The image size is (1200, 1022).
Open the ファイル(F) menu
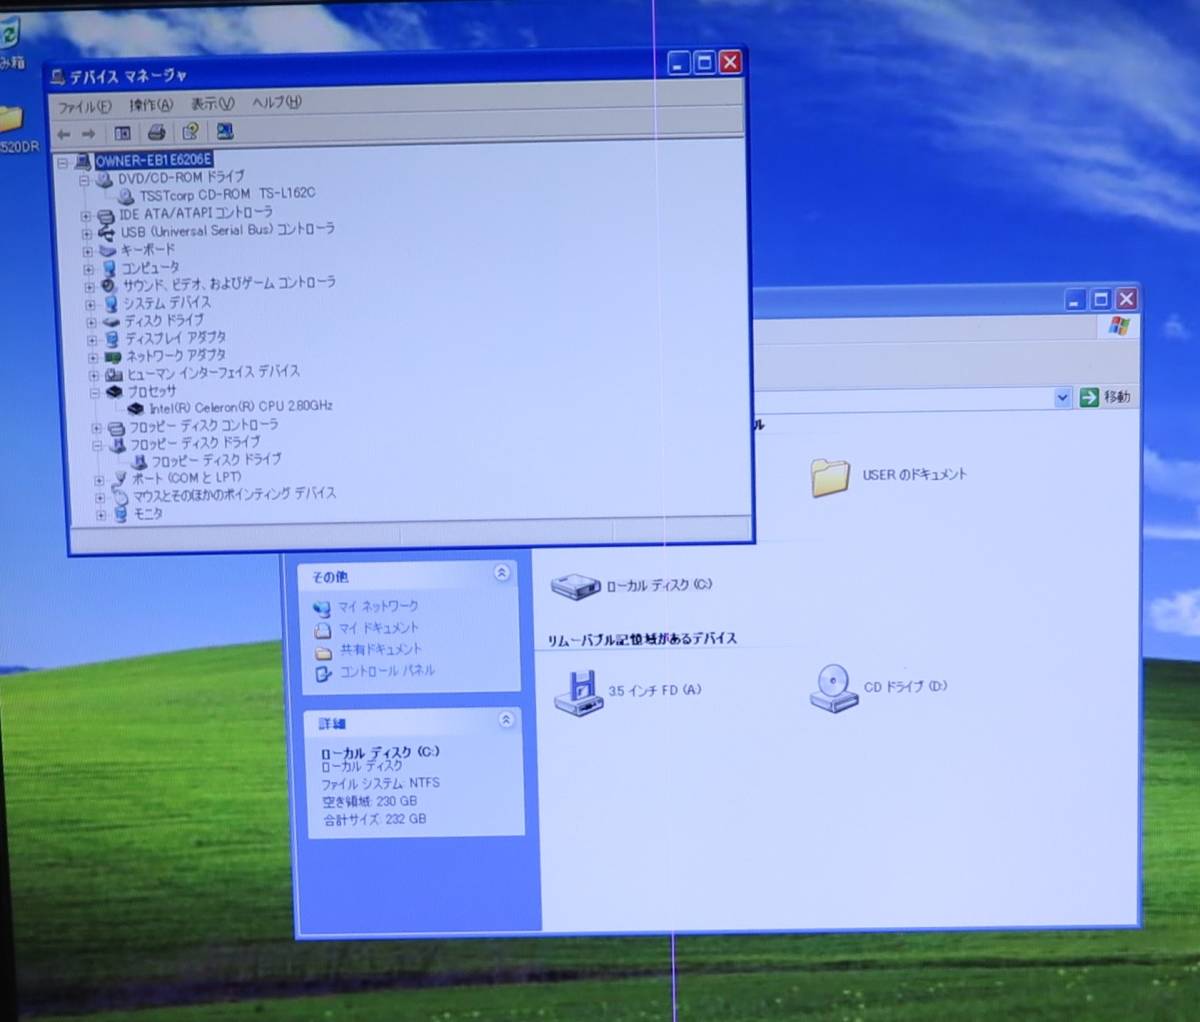(x=84, y=107)
